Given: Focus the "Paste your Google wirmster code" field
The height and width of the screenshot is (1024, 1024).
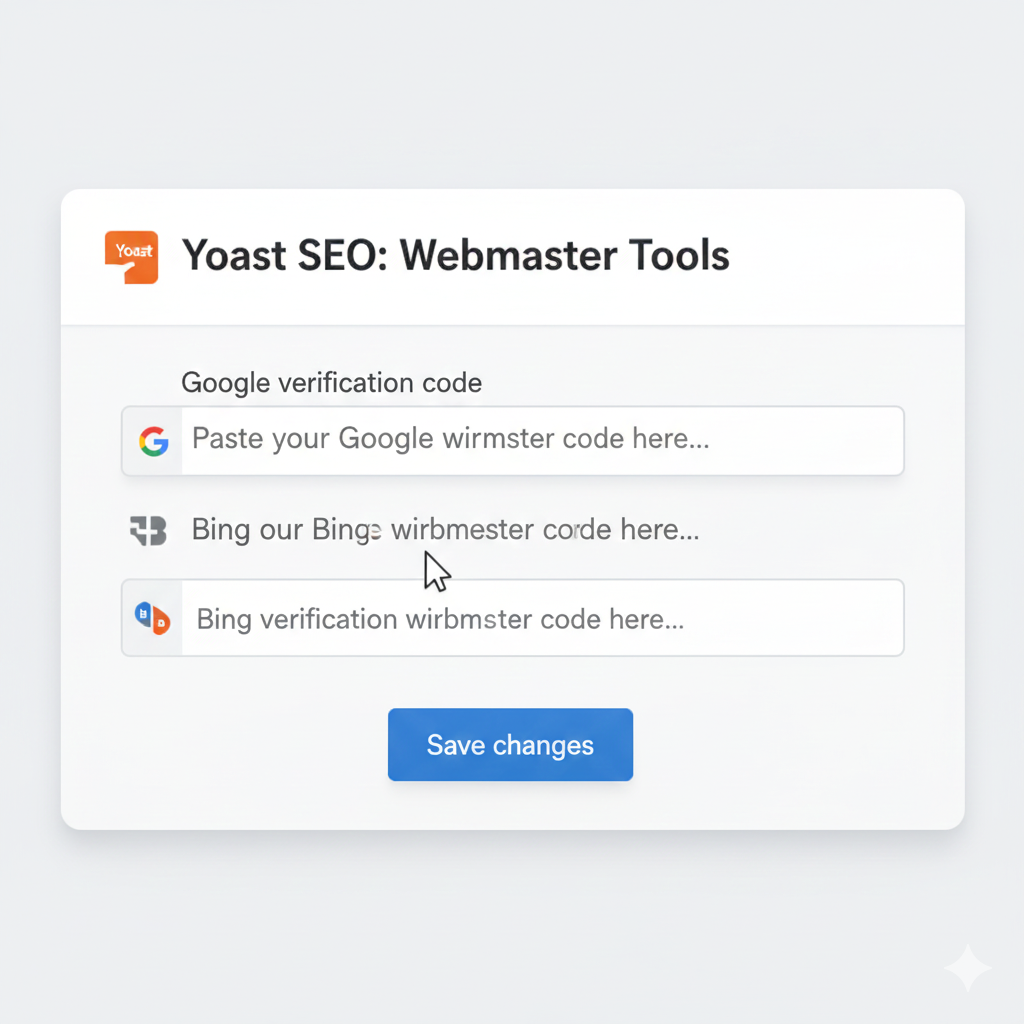Looking at the screenshot, I should (540, 441).
